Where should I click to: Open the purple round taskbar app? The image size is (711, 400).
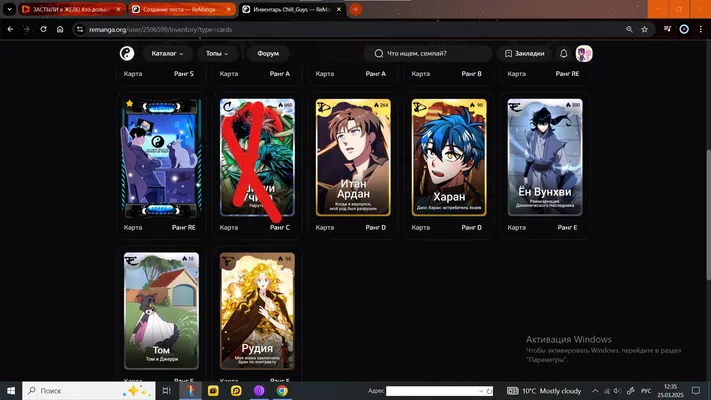[x=259, y=390]
